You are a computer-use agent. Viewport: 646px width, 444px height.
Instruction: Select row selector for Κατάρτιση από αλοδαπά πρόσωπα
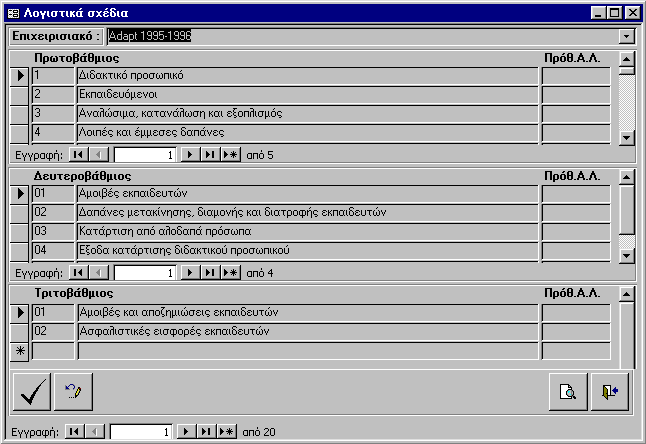pyautogui.click(x=20, y=231)
